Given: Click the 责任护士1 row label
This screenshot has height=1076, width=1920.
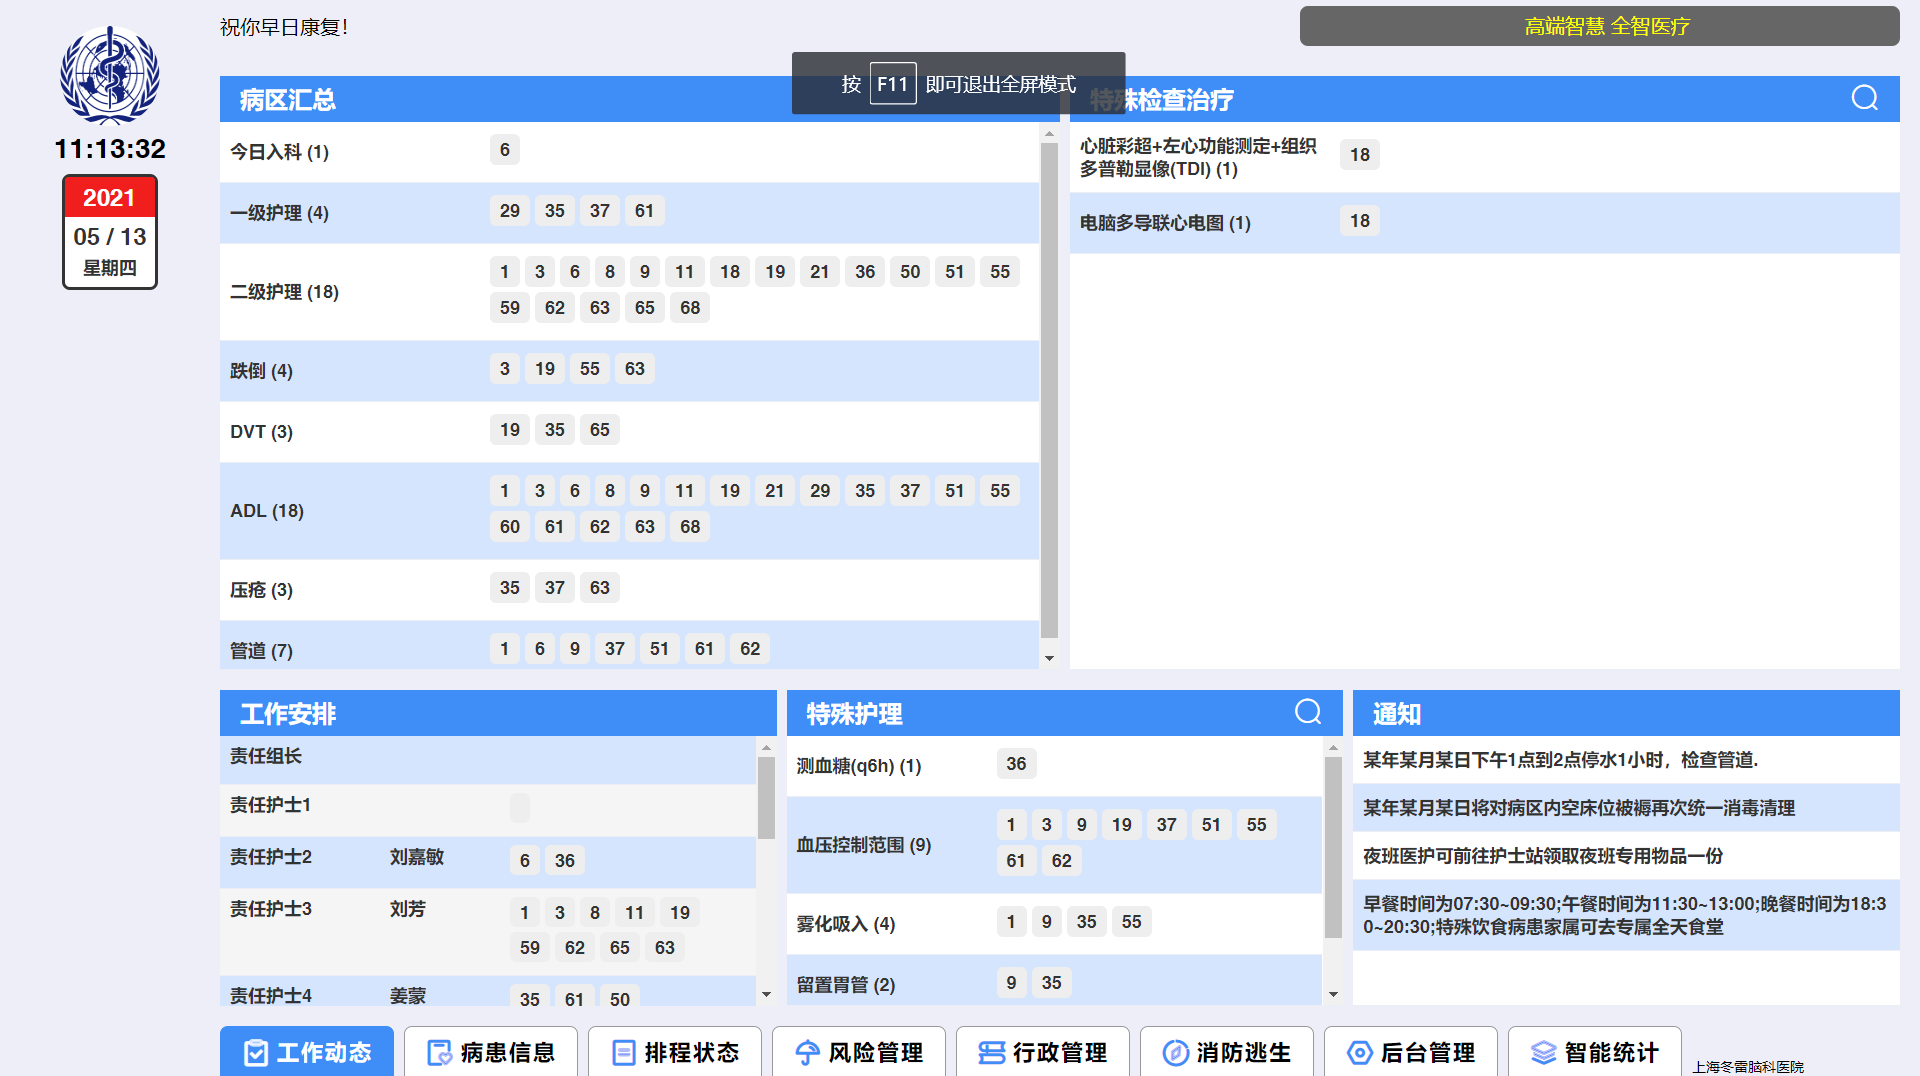Looking at the screenshot, I should (270, 805).
